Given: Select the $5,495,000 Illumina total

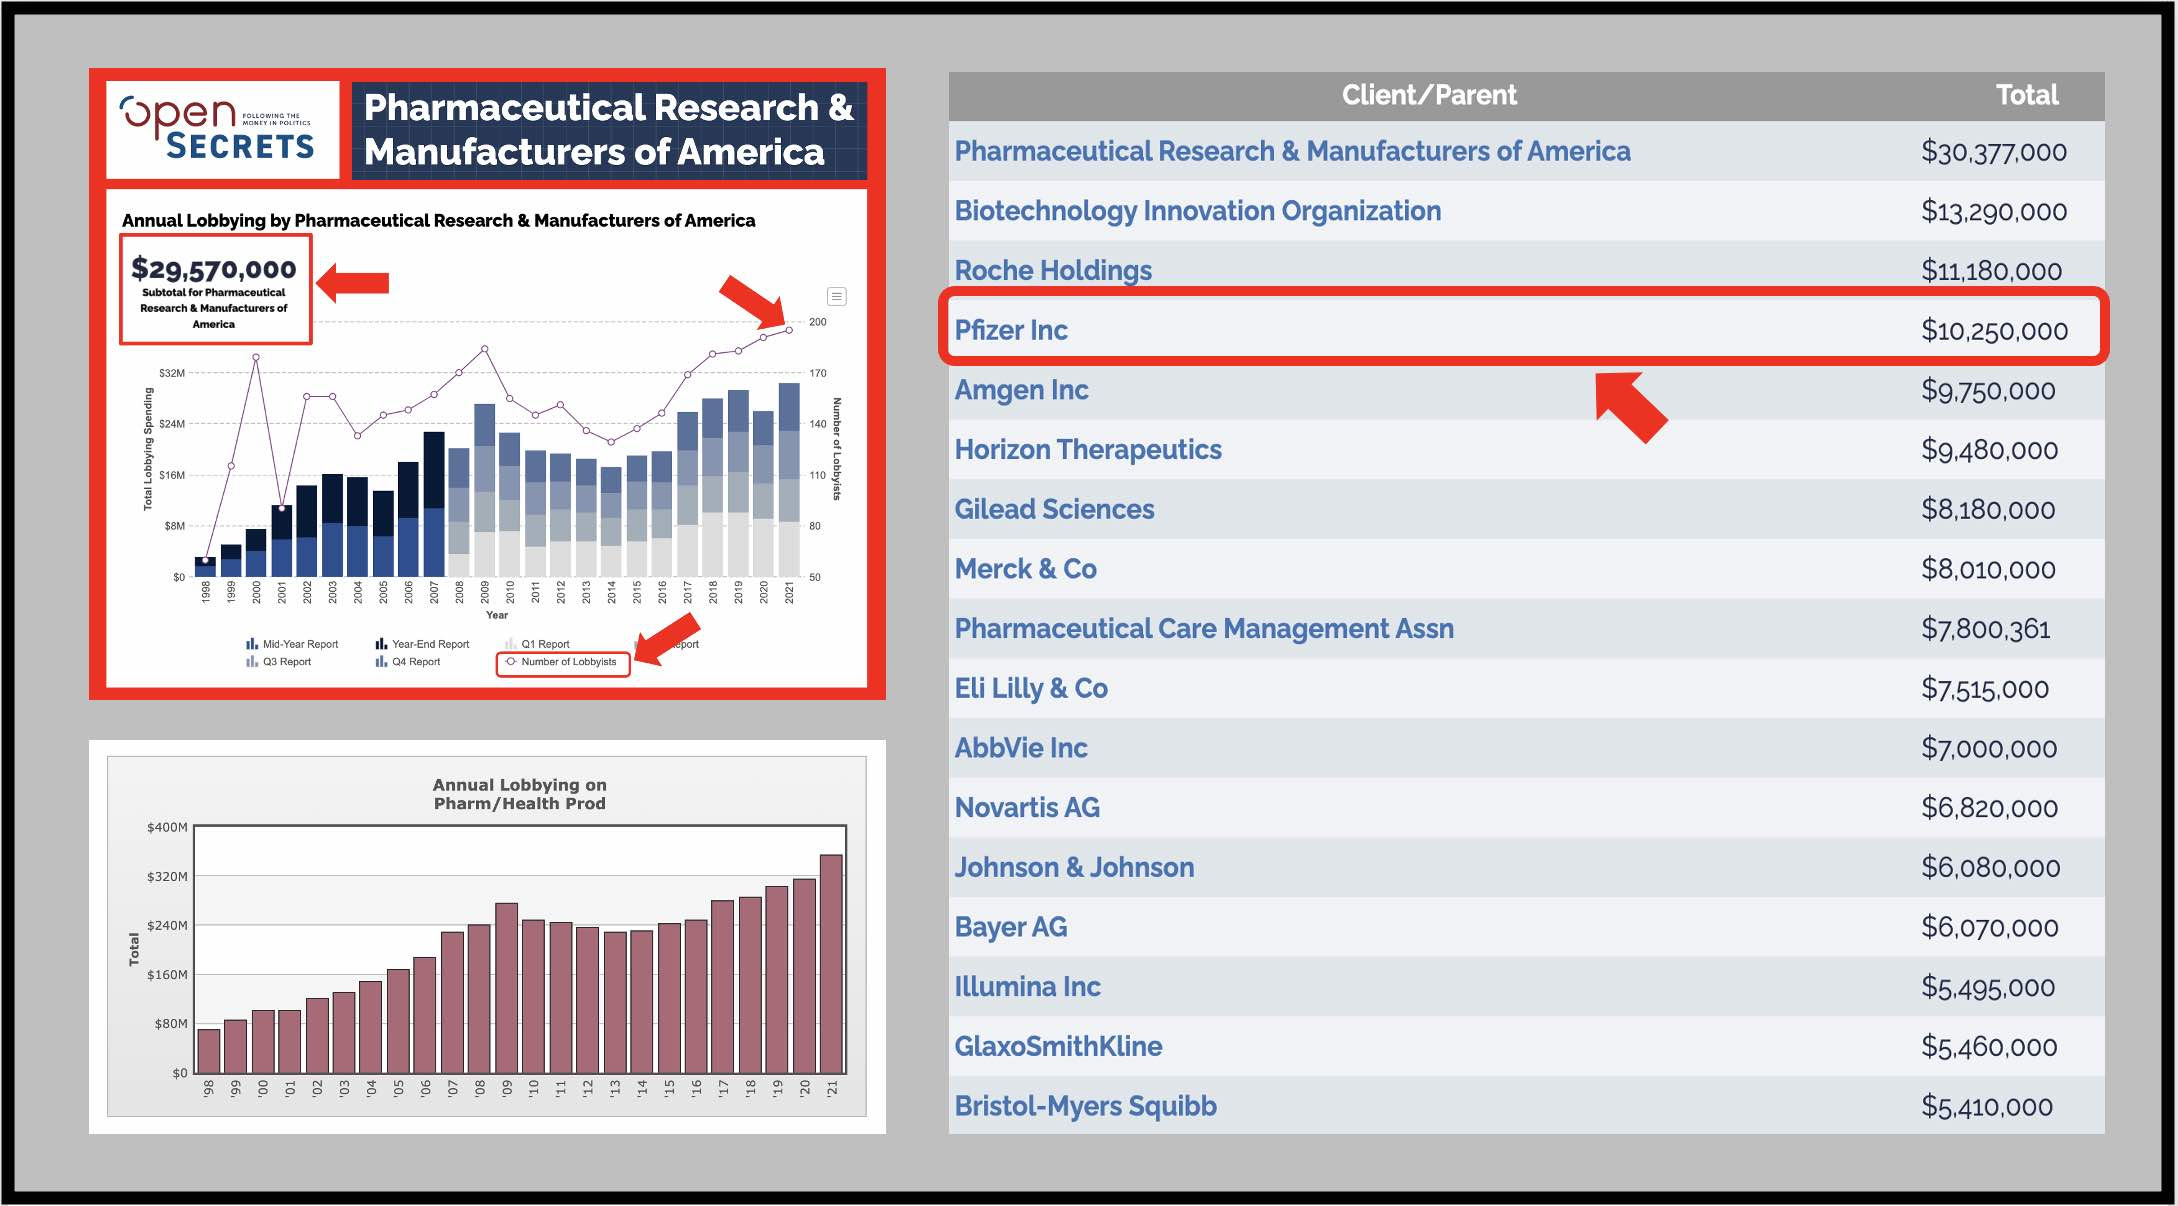Looking at the screenshot, I should point(1988,987).
